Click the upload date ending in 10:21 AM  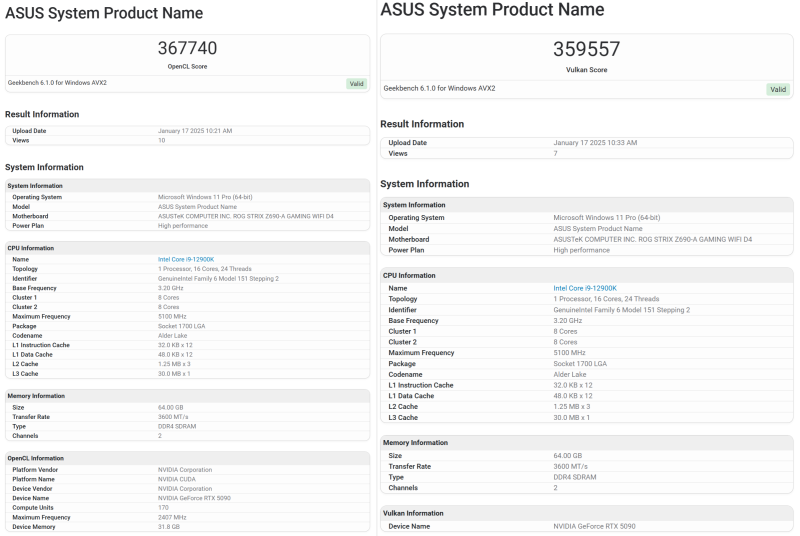pos(195,131)
